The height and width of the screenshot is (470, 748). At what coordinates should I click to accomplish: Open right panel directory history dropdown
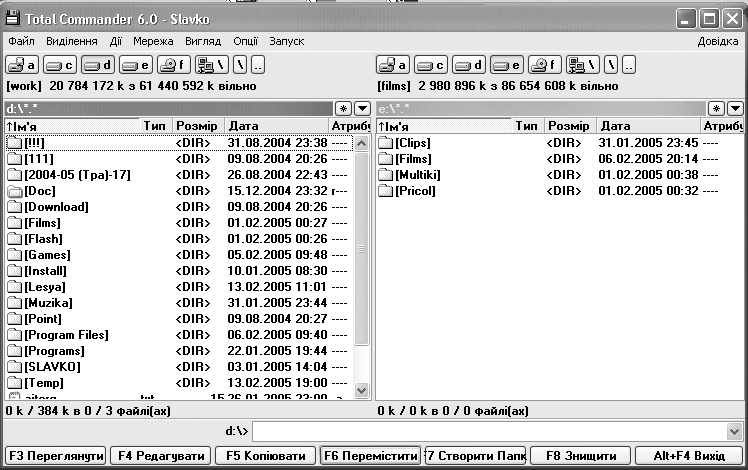(x=735, y=109)
